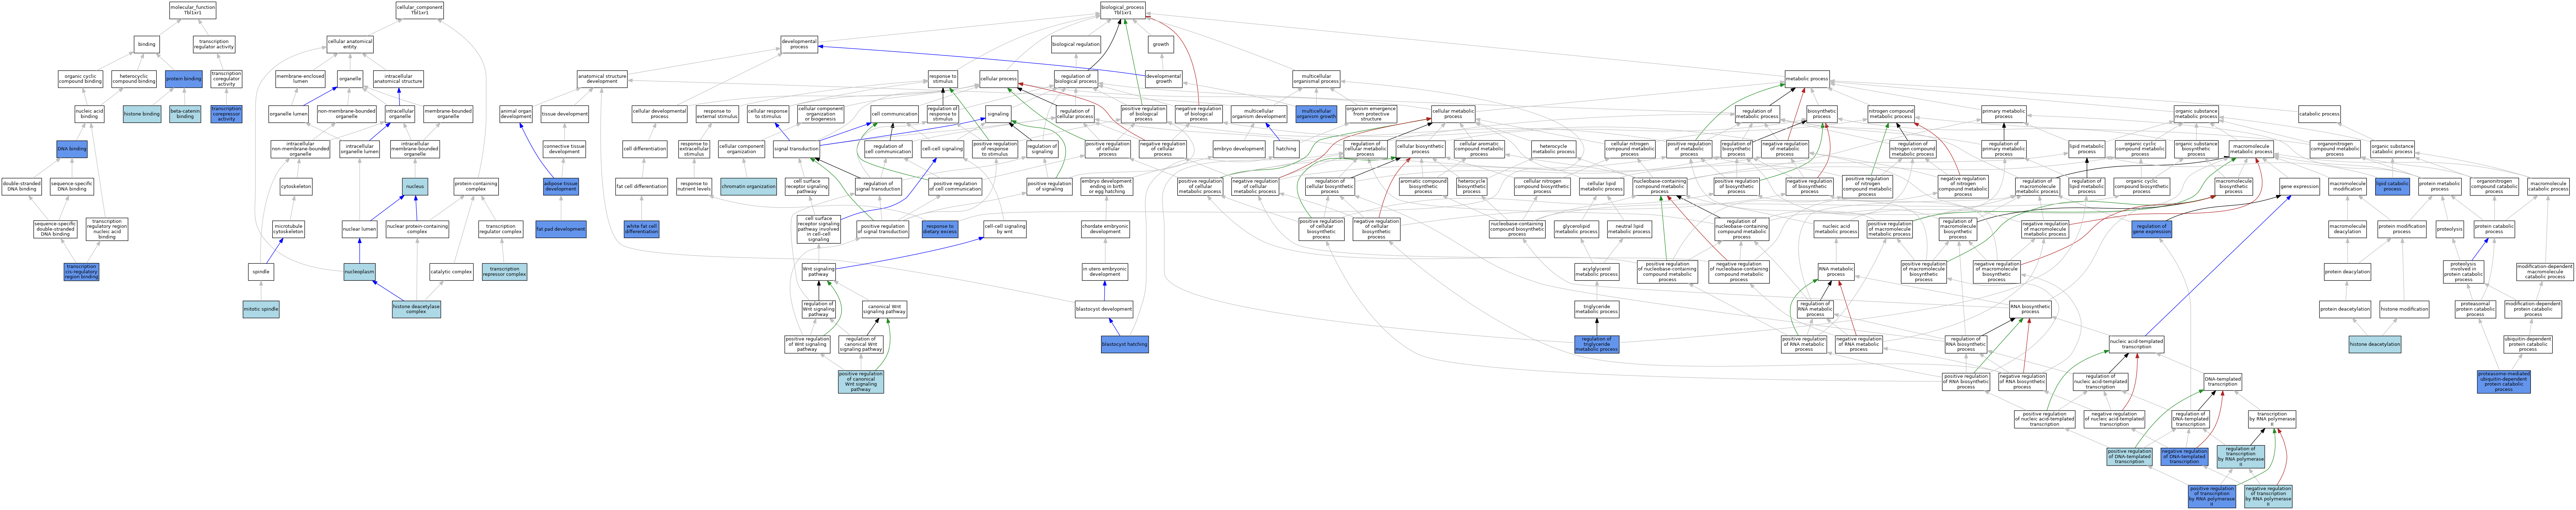Select the regulation of gene expression node
This screenshot has height=510, width=2576.
[x=2151, y=229]
